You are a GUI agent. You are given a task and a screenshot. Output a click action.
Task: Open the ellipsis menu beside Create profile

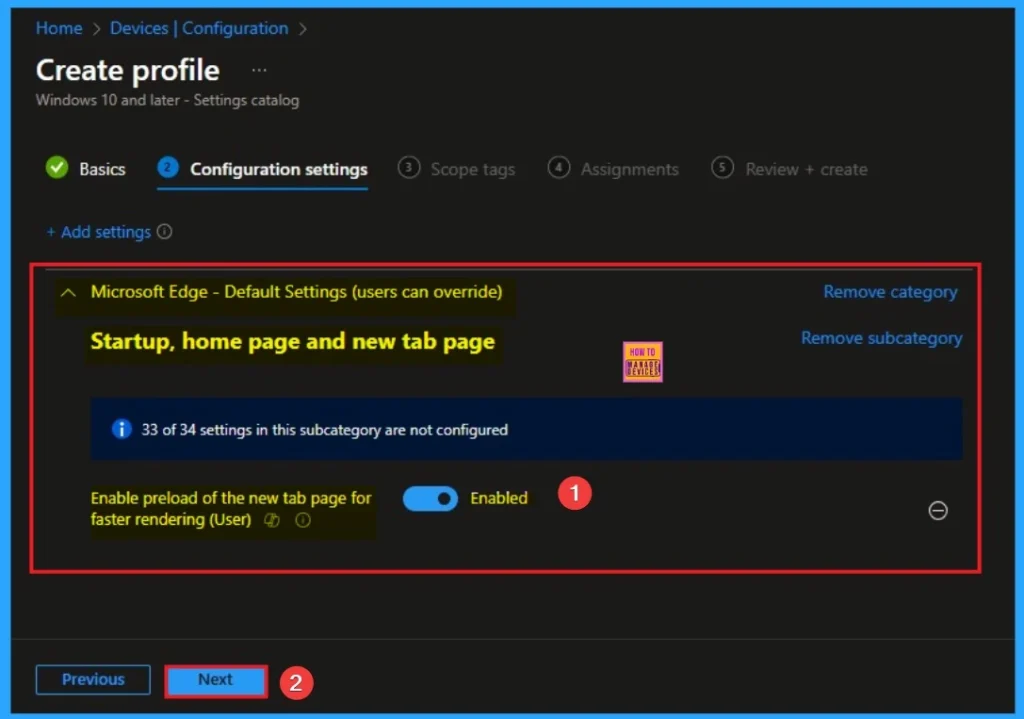pos(259,70)
